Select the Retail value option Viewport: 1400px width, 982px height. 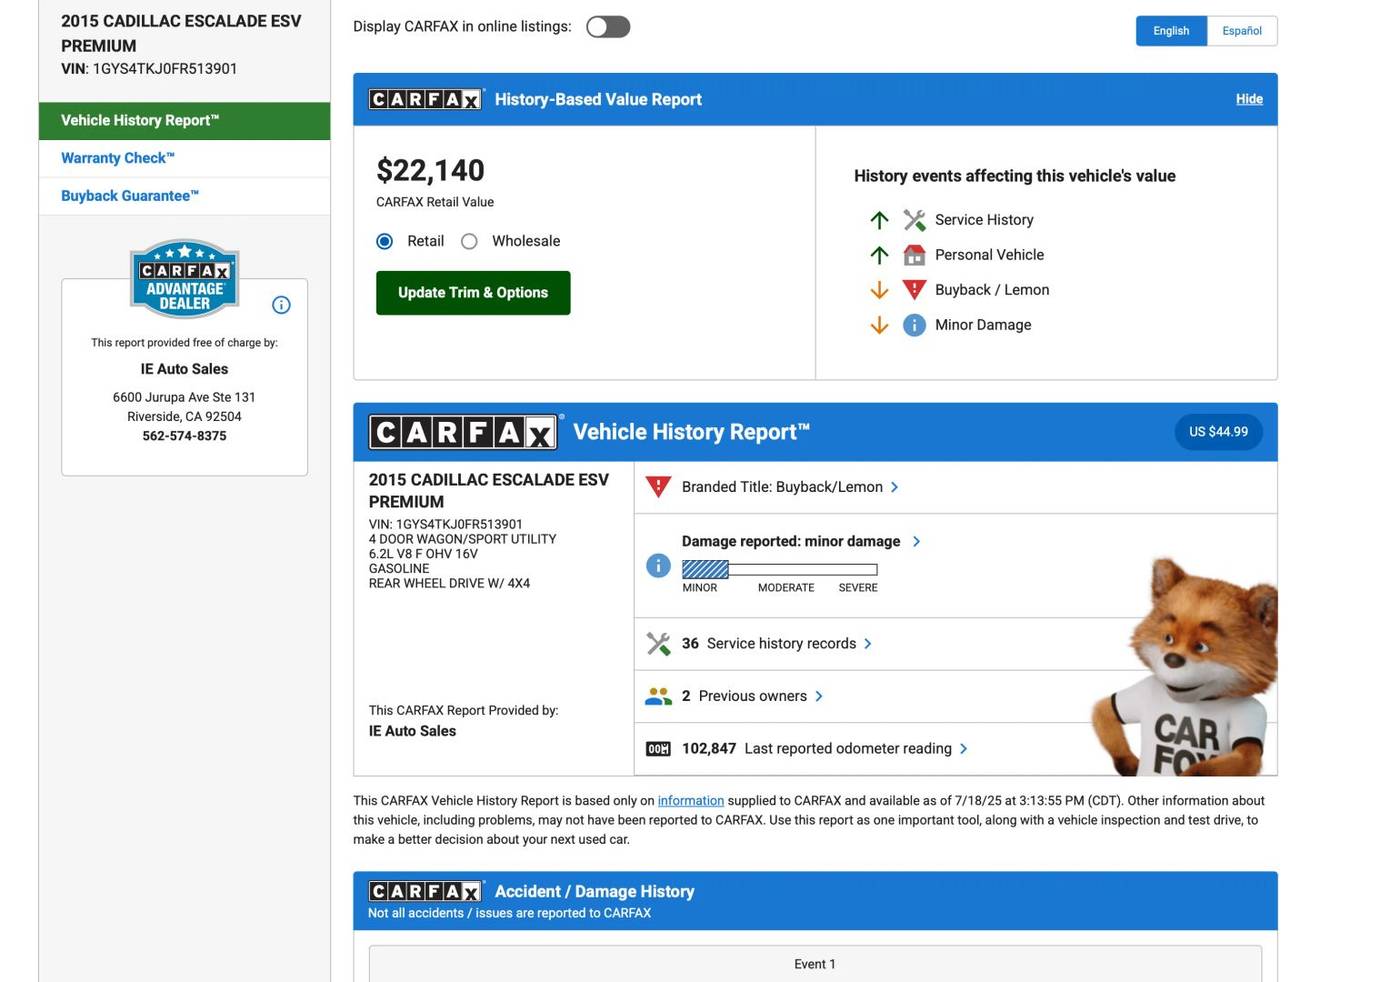(385, 241)
